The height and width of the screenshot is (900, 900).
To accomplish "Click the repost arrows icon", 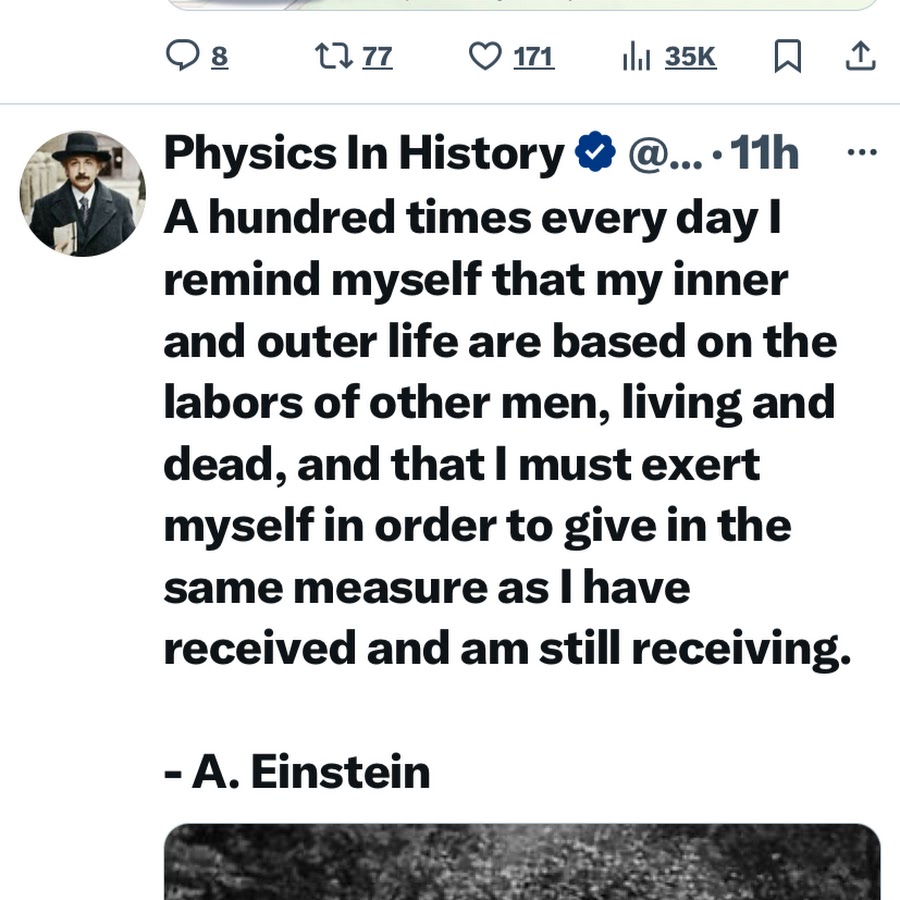I will (327, 57).
